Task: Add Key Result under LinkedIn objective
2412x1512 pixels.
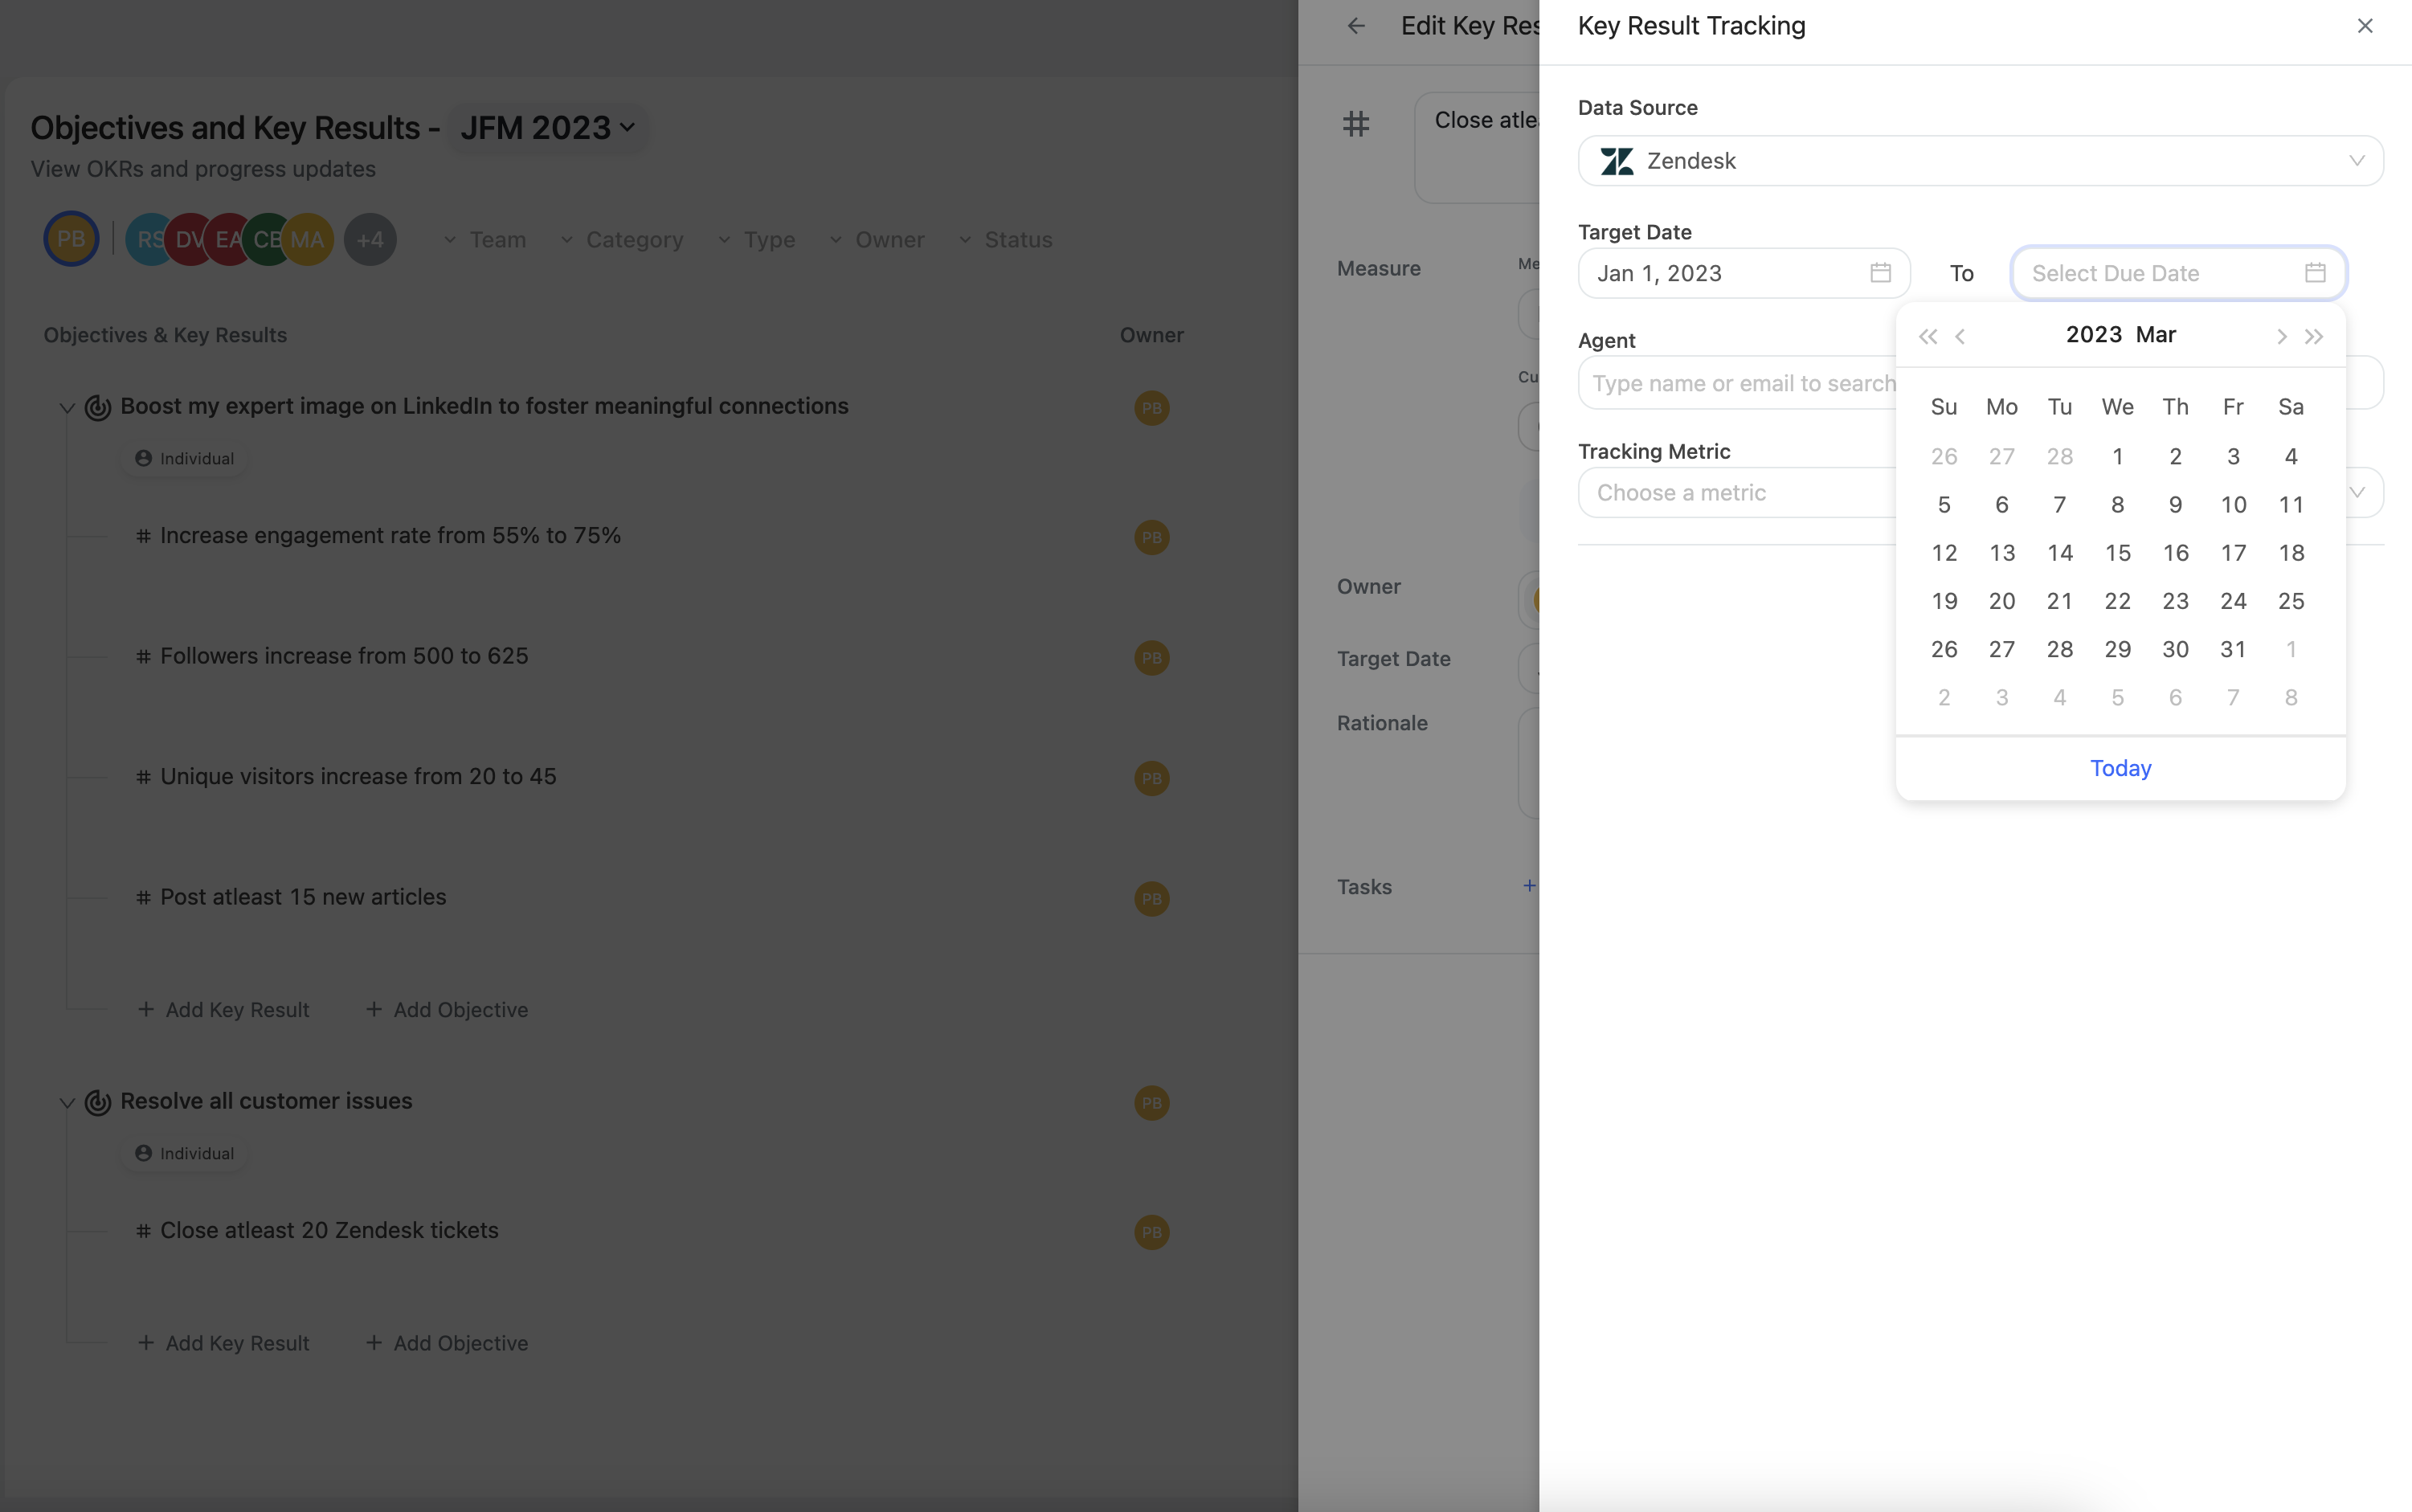Action: coord(223,1010)
